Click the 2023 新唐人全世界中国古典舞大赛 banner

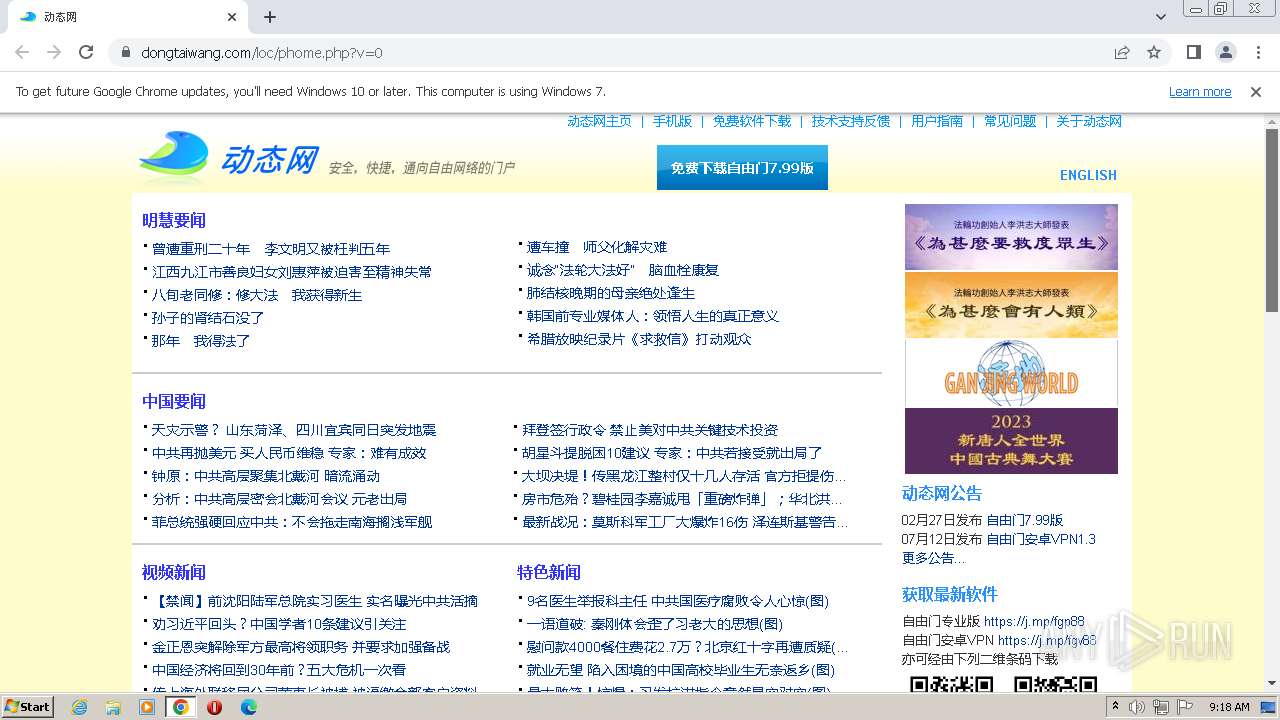point(1011,440)
